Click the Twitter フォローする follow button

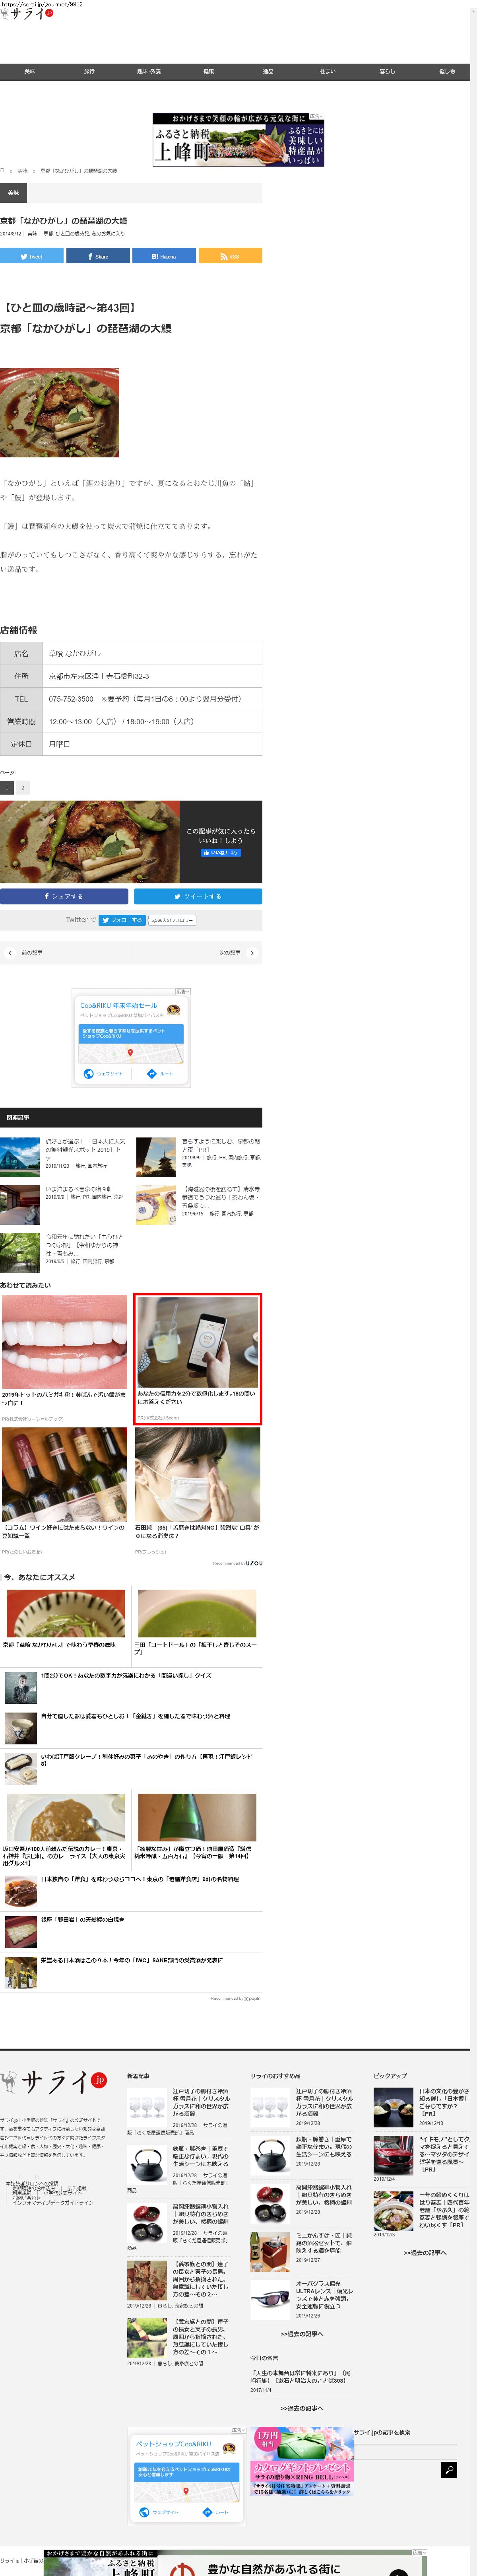pyautogui.click(x=122, y=919)
